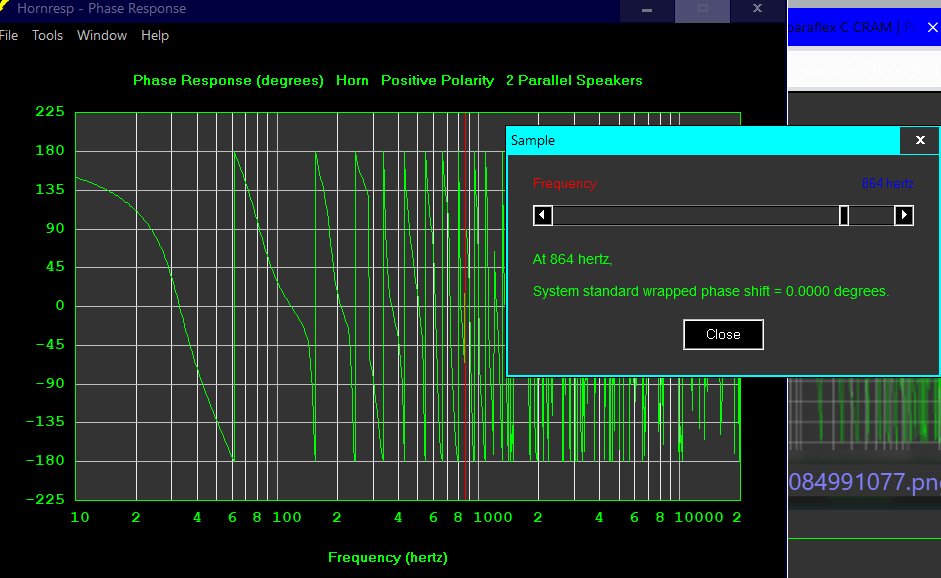Click the -180 label on the y-axis

[x=45, y=460]
